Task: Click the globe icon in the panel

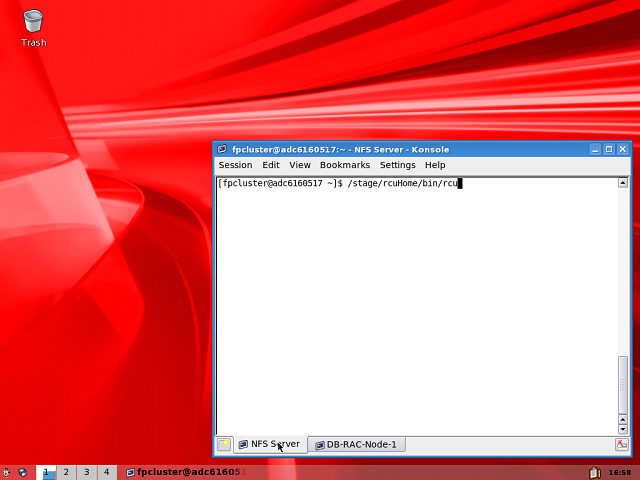Action: 22,472
